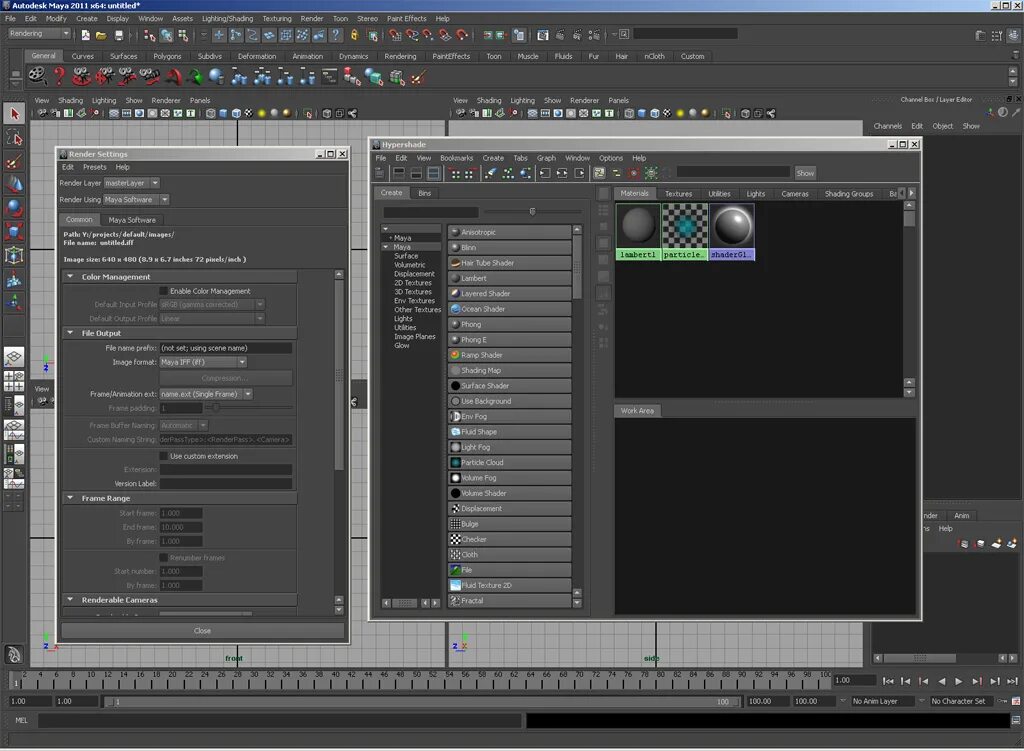This screenshot has width=1024, height=751.
Task: Open the Shading Groups tab
Action: click(x=848, y=194)
